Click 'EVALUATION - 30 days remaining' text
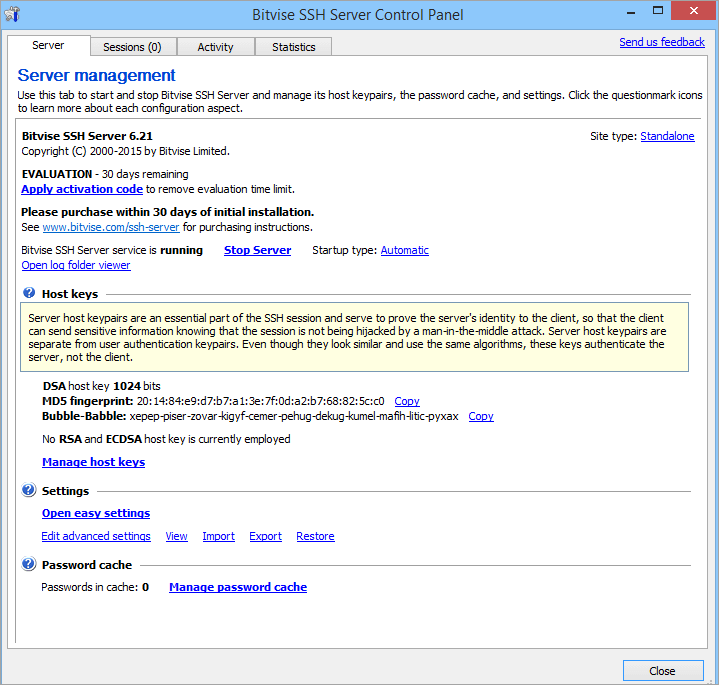 click(105, 174)
